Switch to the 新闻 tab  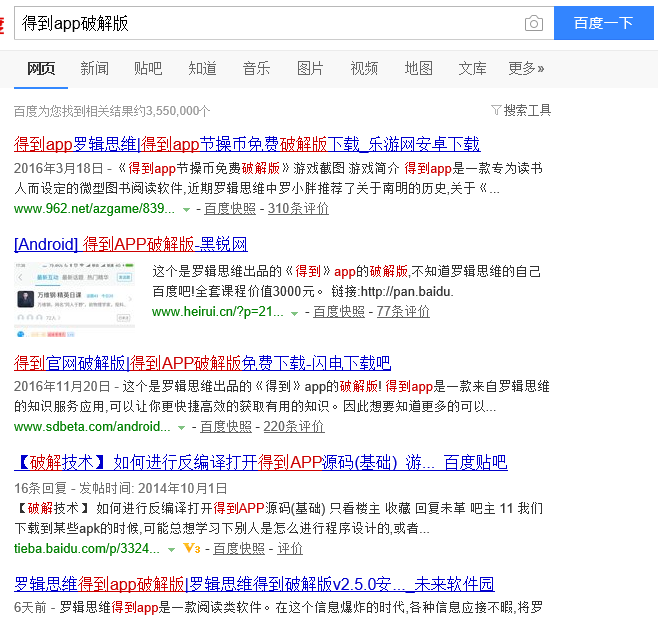pyautogui.click(x=94, y=68)
